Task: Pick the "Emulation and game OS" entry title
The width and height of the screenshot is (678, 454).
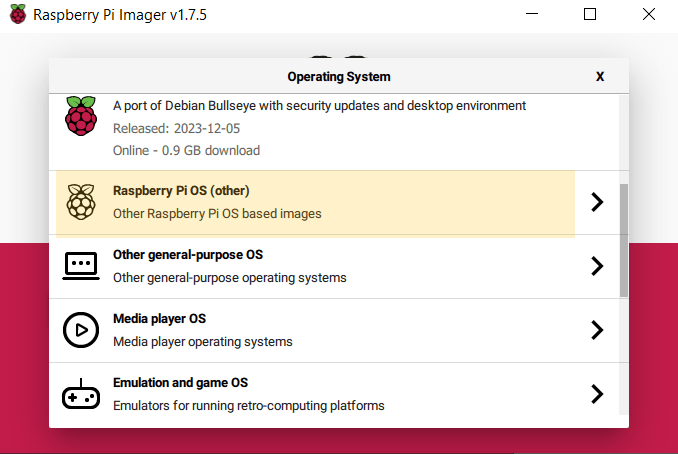Action: [180, 383]
